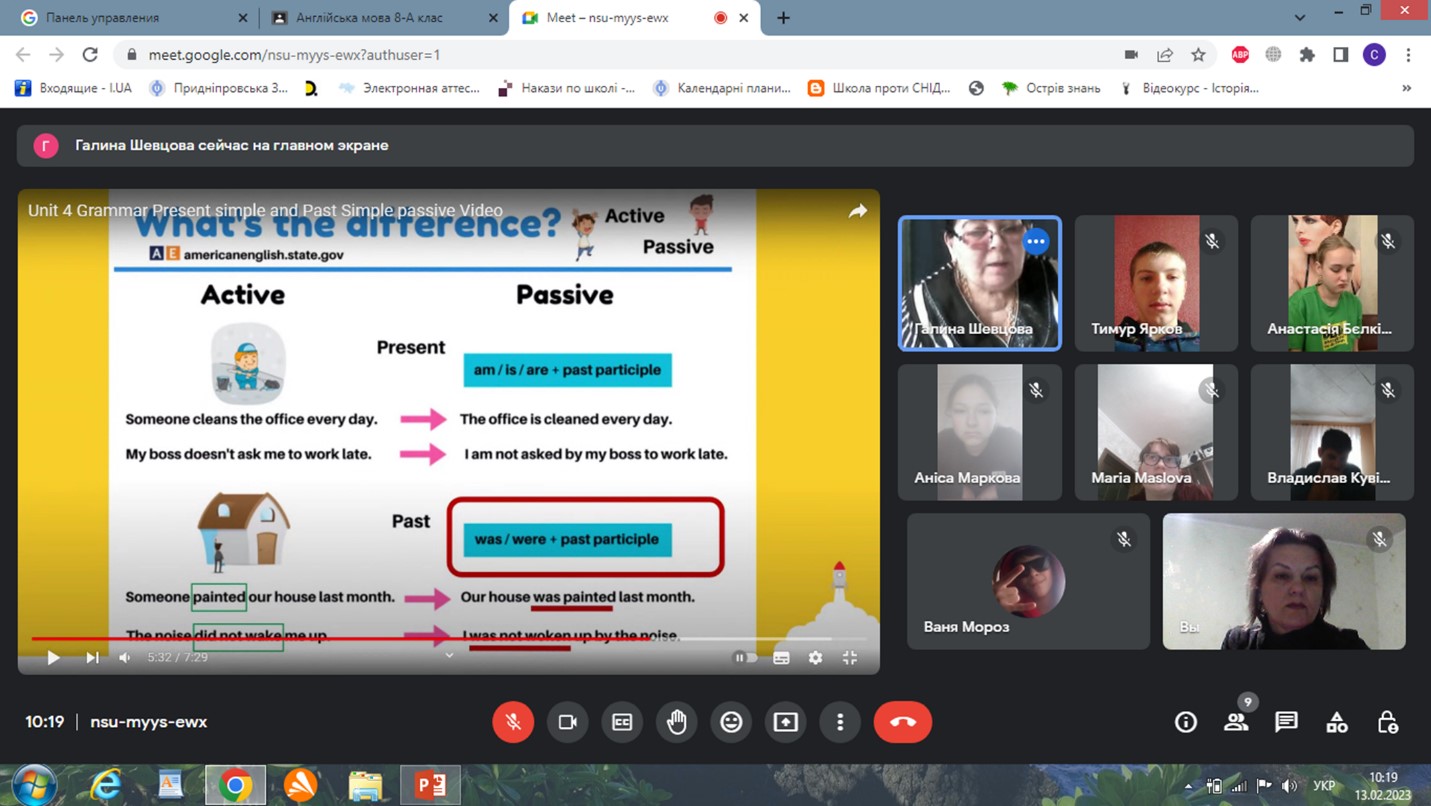Expand the hidden bookmarks chevron
This screenshot has height=806, width=1431.
[x=1406, y=88]
